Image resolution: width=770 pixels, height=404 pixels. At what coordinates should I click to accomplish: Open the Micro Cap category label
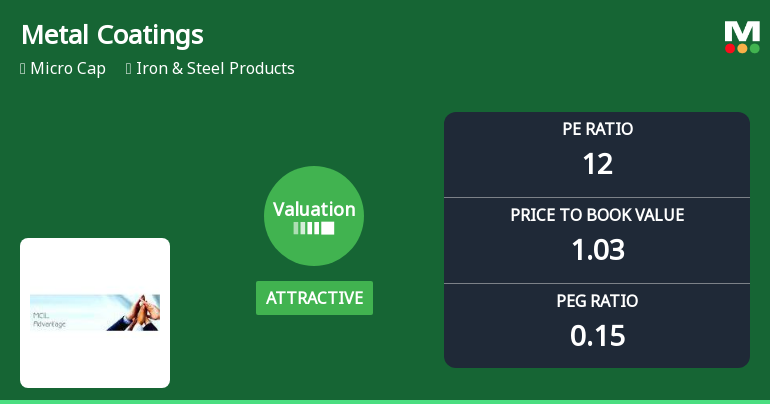[x=68, y=69]
